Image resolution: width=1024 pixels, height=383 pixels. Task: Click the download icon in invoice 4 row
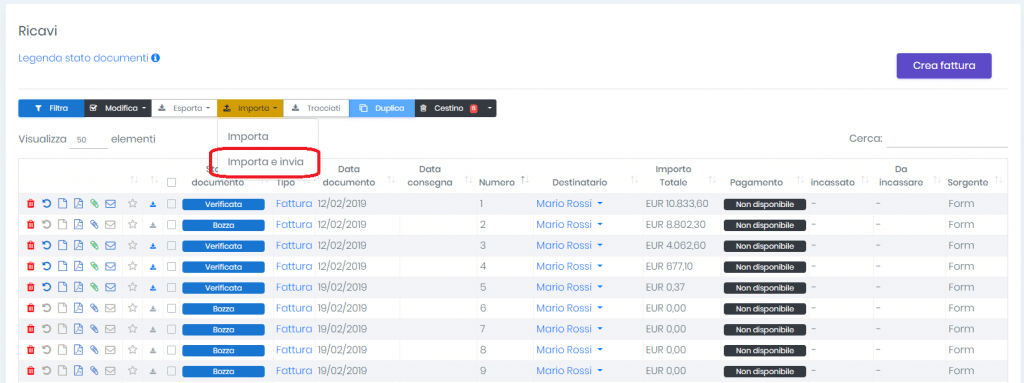click(x=152, y=267)
